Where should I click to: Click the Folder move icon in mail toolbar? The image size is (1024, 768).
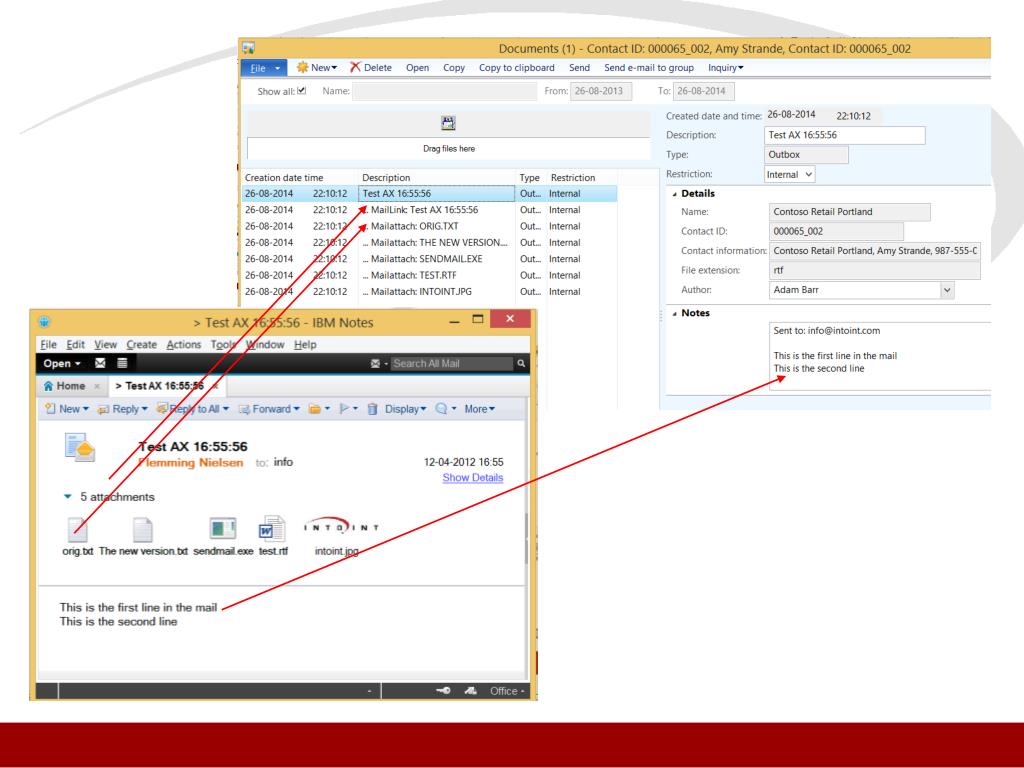(315, 409)
